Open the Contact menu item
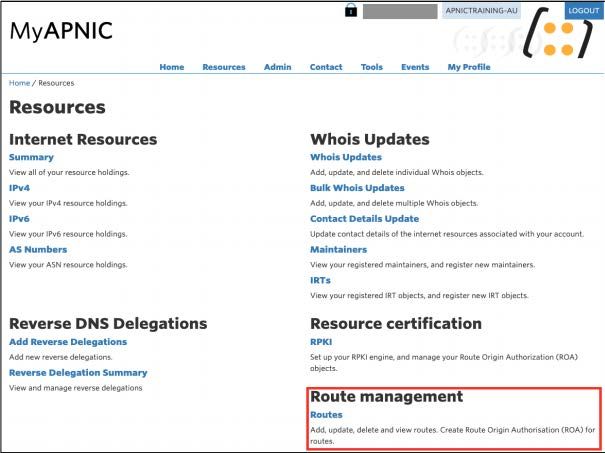Viewport: 605px width, 453px height. tap(326, 67)
